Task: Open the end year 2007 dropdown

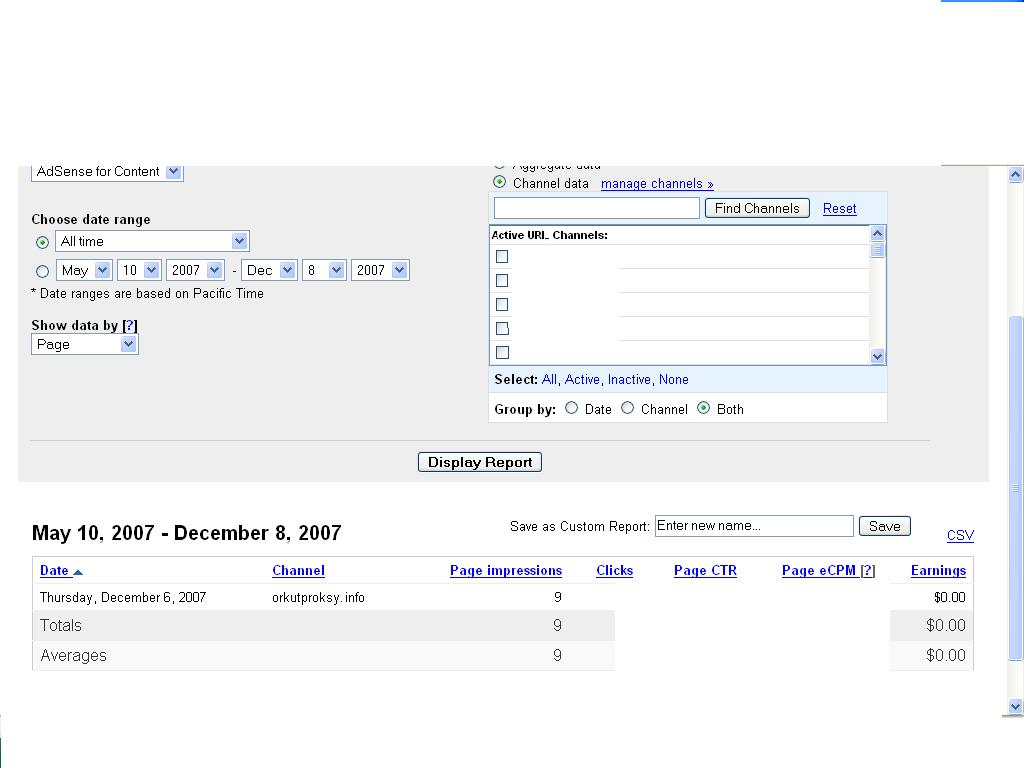Action: click(380, 270)
